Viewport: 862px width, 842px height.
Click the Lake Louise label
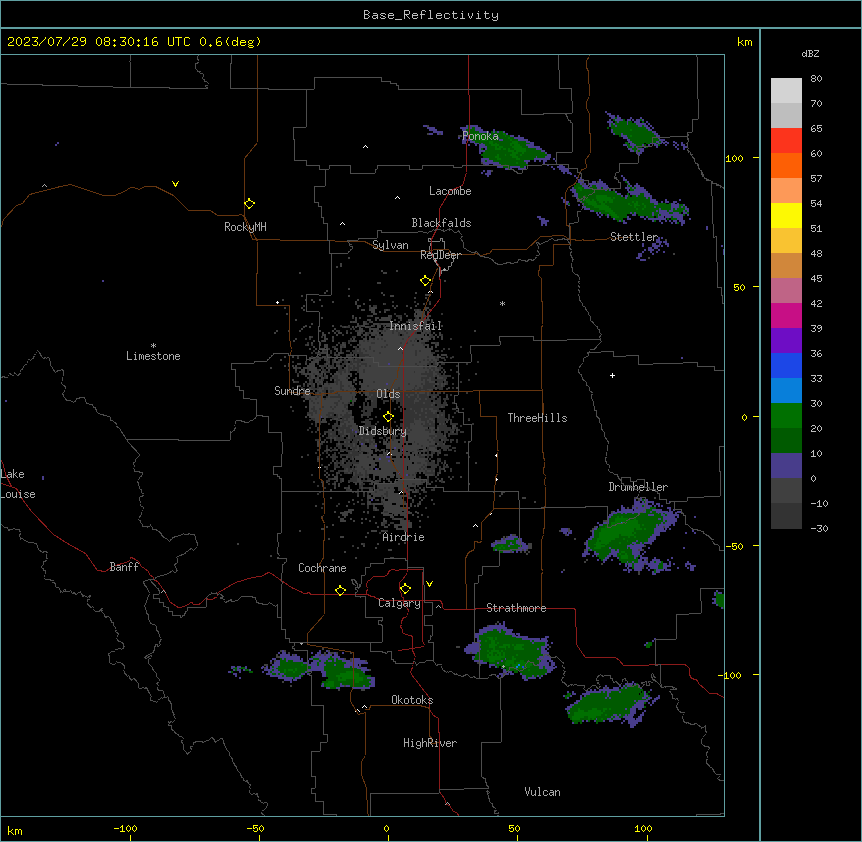(x=18, y=484)
